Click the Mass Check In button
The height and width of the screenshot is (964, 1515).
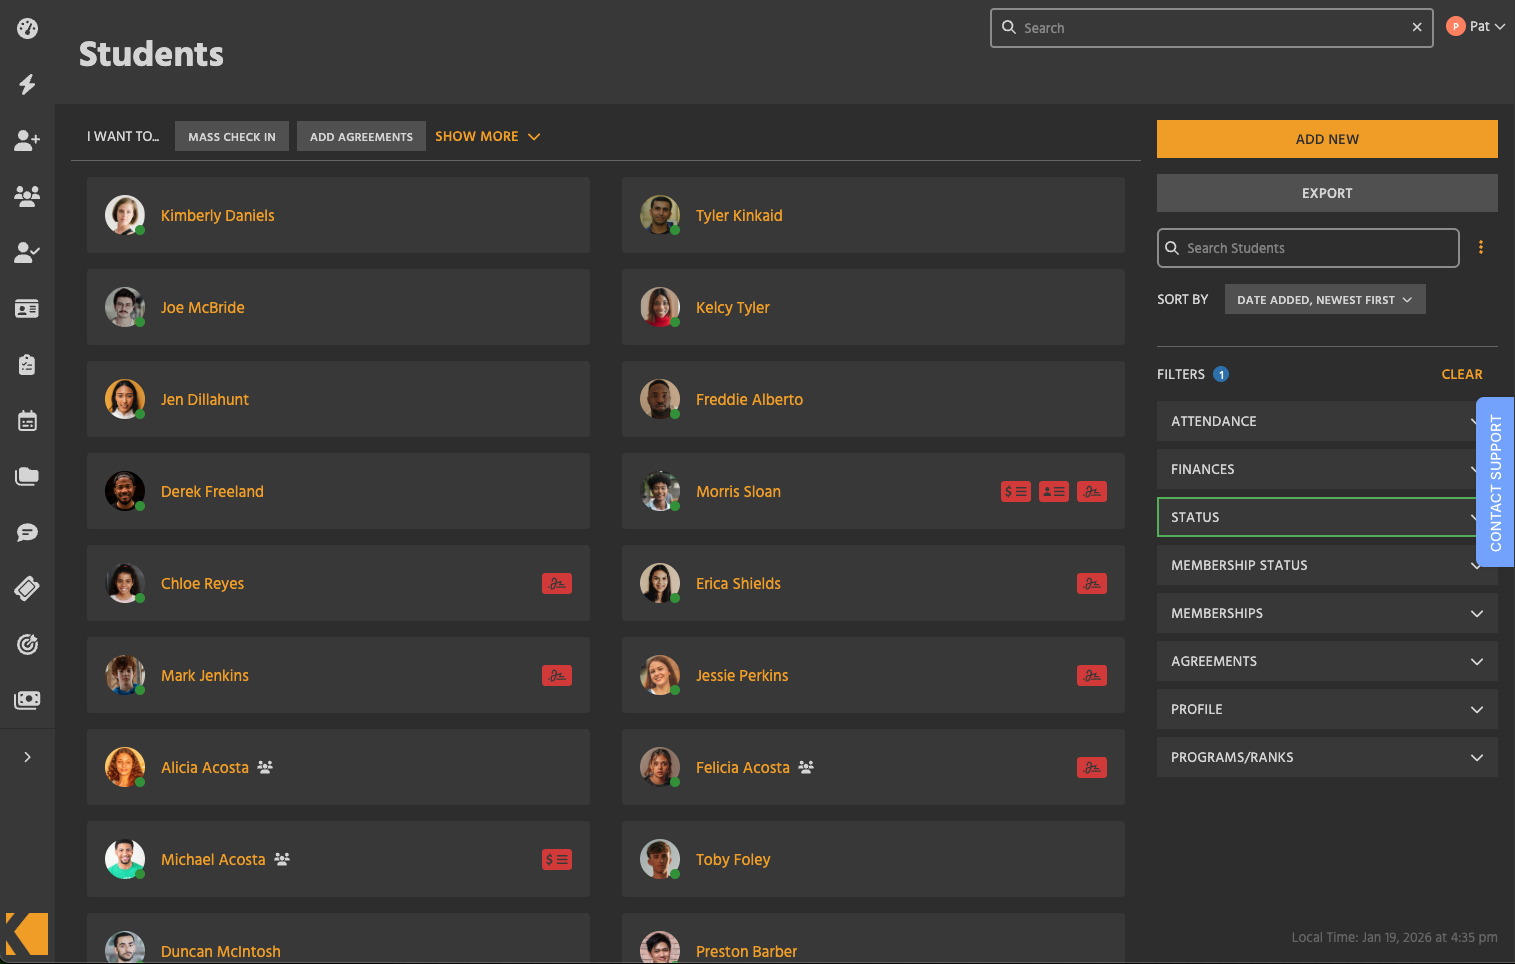pos(231,137)
